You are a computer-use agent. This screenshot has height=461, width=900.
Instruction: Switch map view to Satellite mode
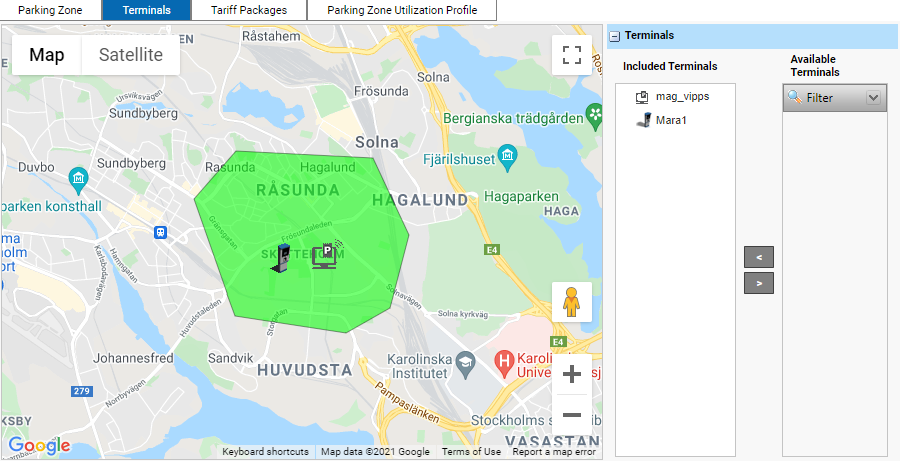(131, 55)
